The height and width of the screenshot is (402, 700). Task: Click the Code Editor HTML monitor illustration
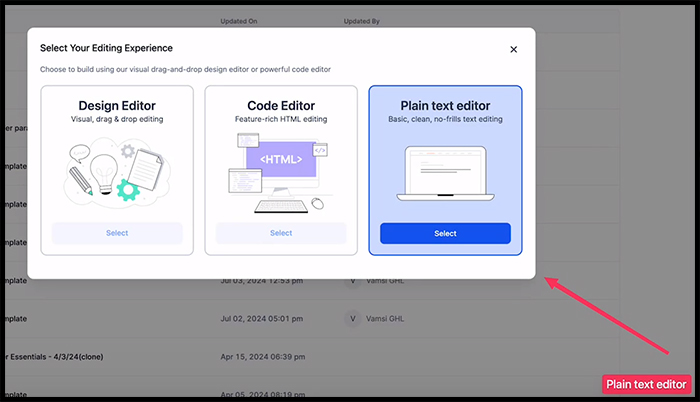point(281,172)
